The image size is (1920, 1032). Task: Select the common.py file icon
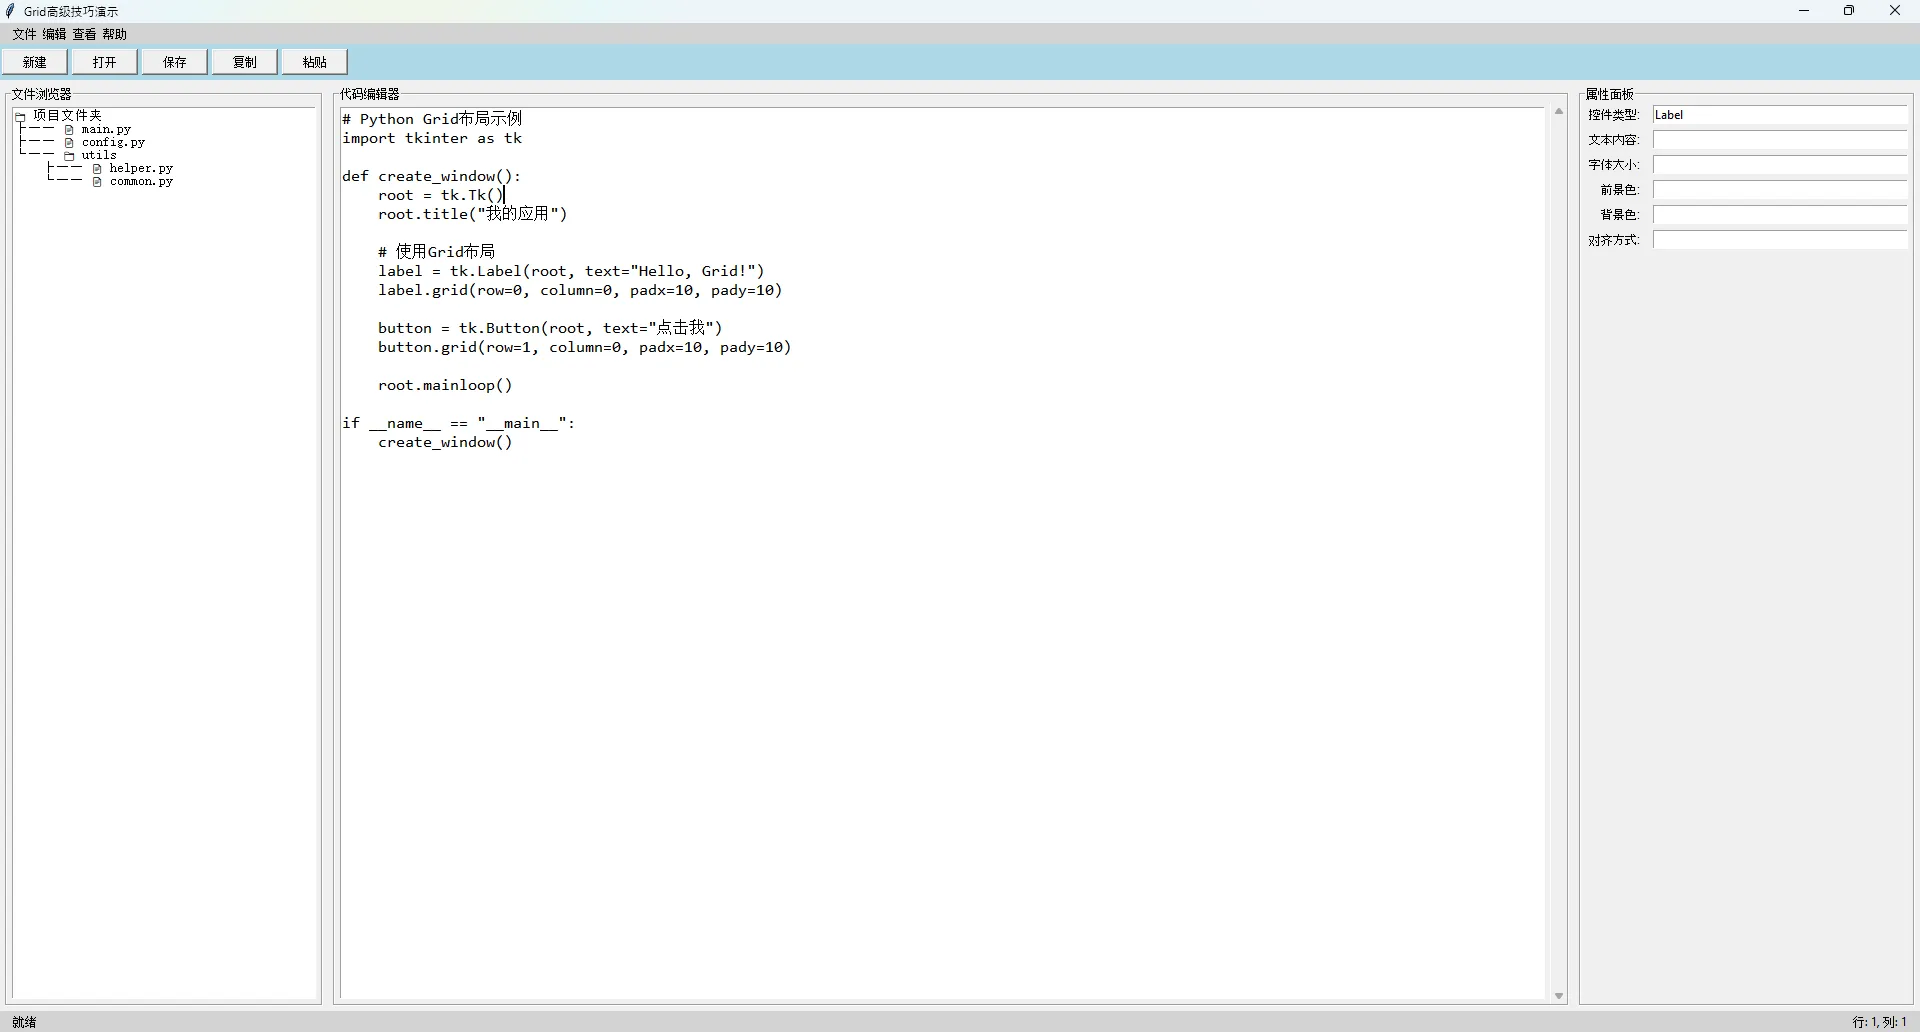click(97, 182)
